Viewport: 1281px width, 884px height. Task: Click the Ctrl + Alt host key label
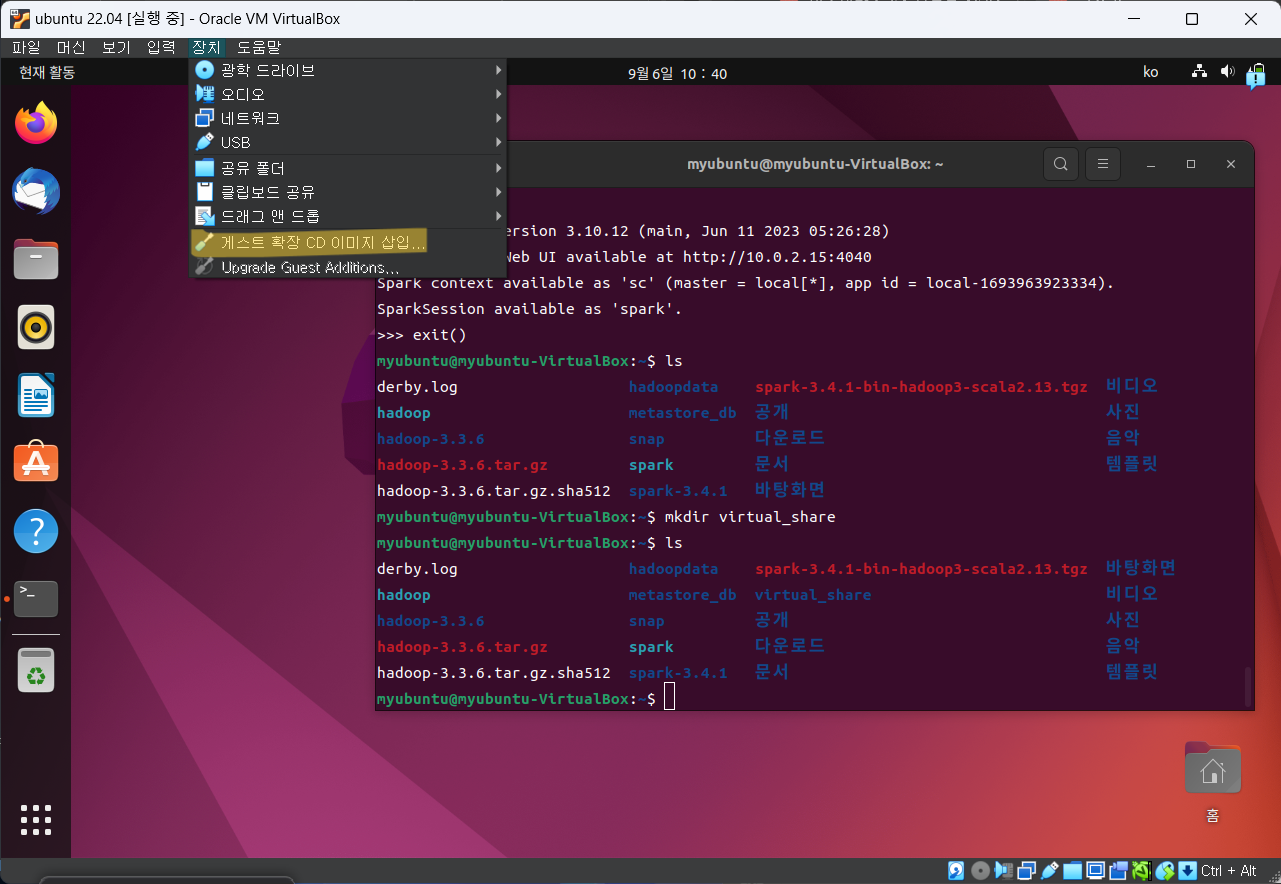tap(1229, 871)
